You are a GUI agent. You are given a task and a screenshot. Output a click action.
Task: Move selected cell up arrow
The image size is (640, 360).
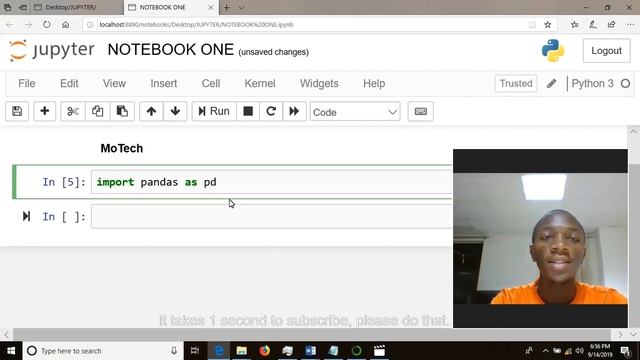(x=151, y=111)
